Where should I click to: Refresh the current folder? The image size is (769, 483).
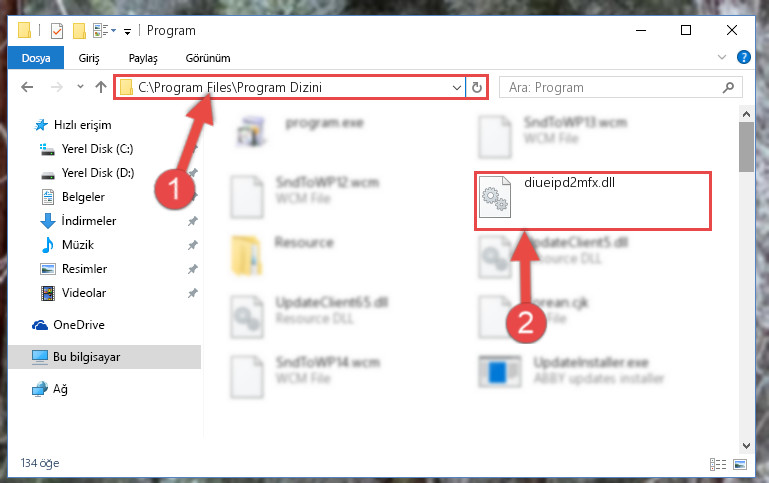[x=477, y=88]
